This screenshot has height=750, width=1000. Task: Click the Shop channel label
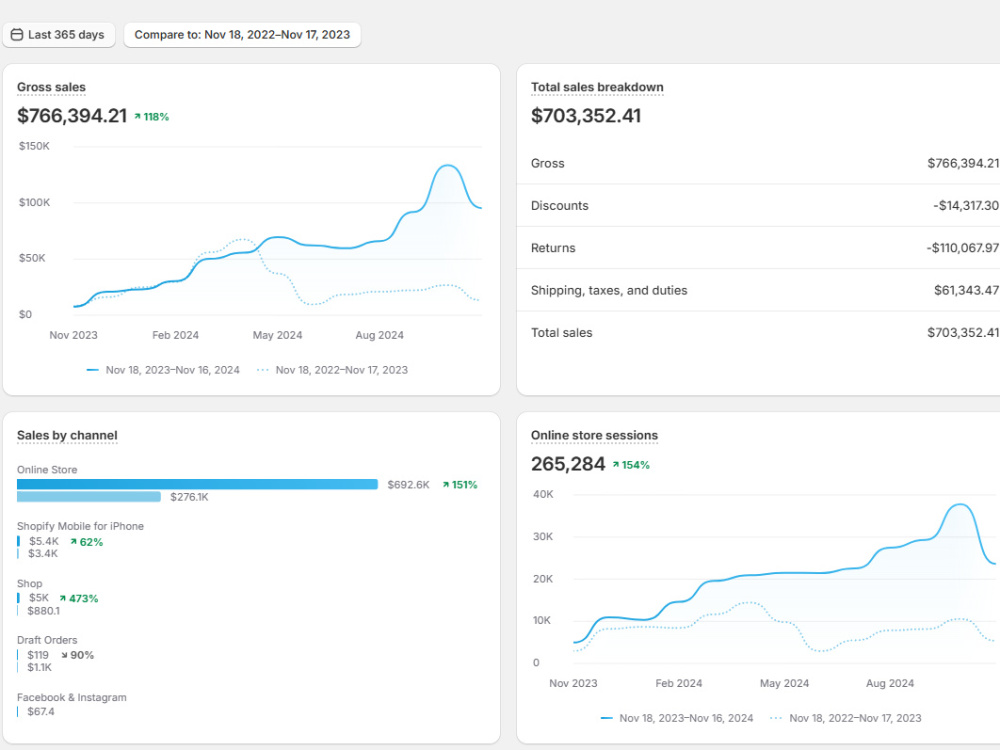(29, 584)
